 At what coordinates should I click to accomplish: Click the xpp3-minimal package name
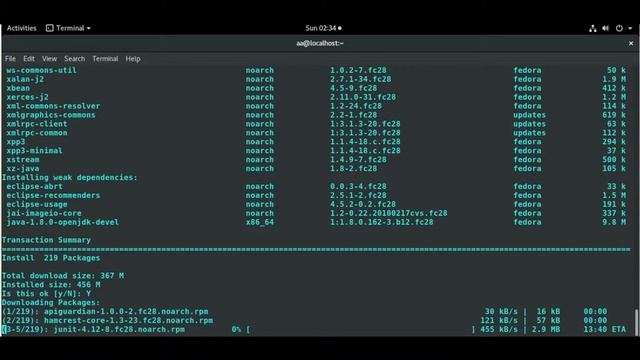tap(34, 151)
